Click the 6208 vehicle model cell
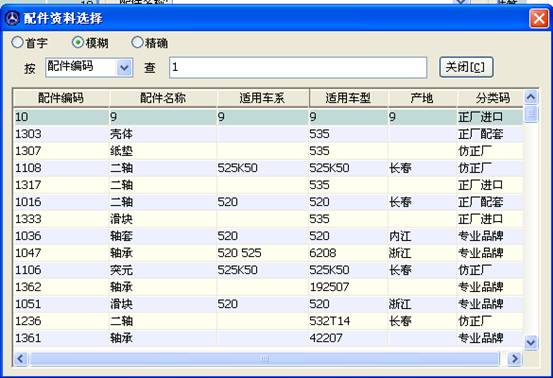Image resolution: width=553 pixels, height=378 pixels. (323, 253)
